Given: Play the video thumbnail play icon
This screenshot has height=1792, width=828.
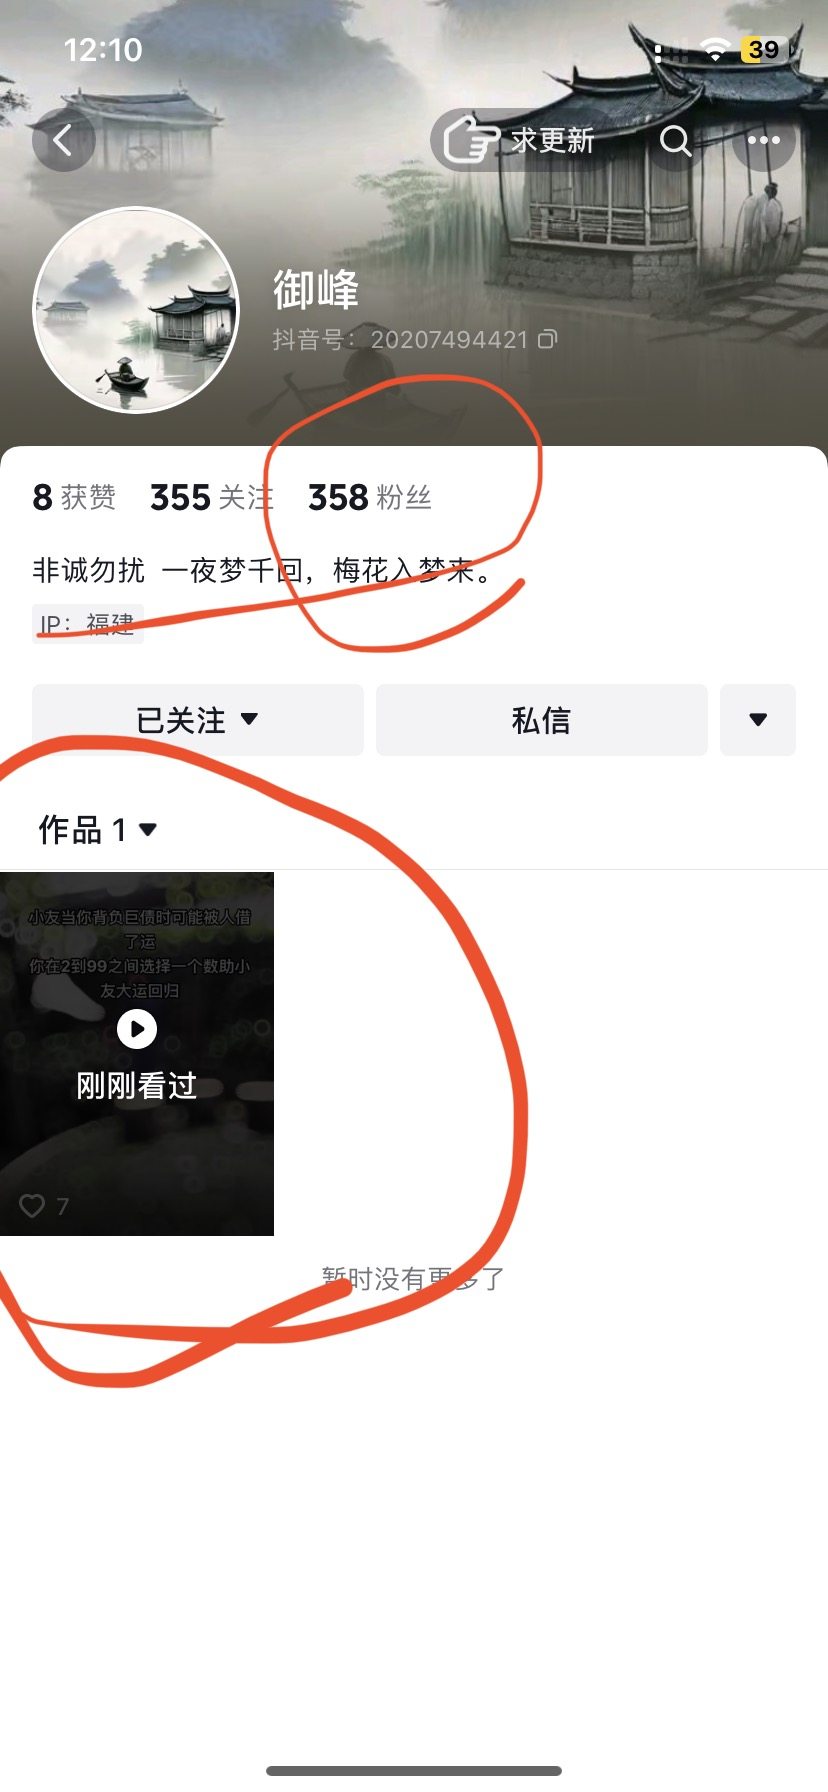Looking at the screenshot, I should pyautogui.click(x=137, y=1029).
